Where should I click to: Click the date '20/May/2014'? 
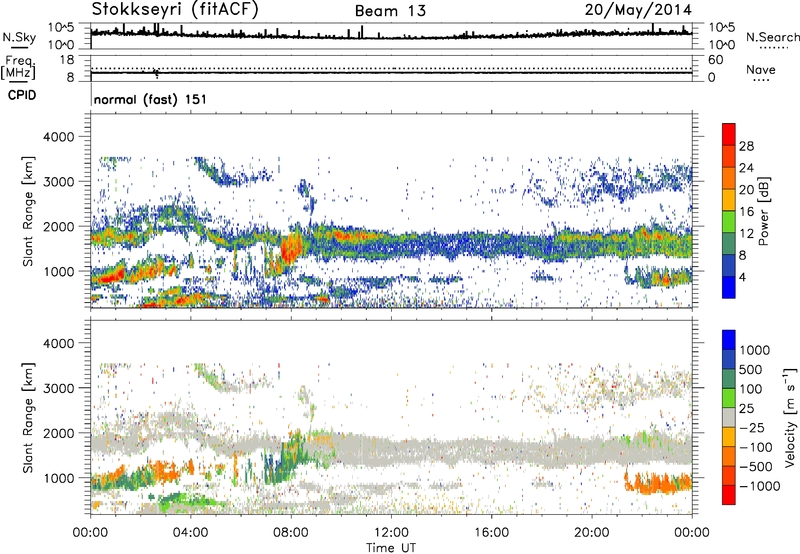638,10
